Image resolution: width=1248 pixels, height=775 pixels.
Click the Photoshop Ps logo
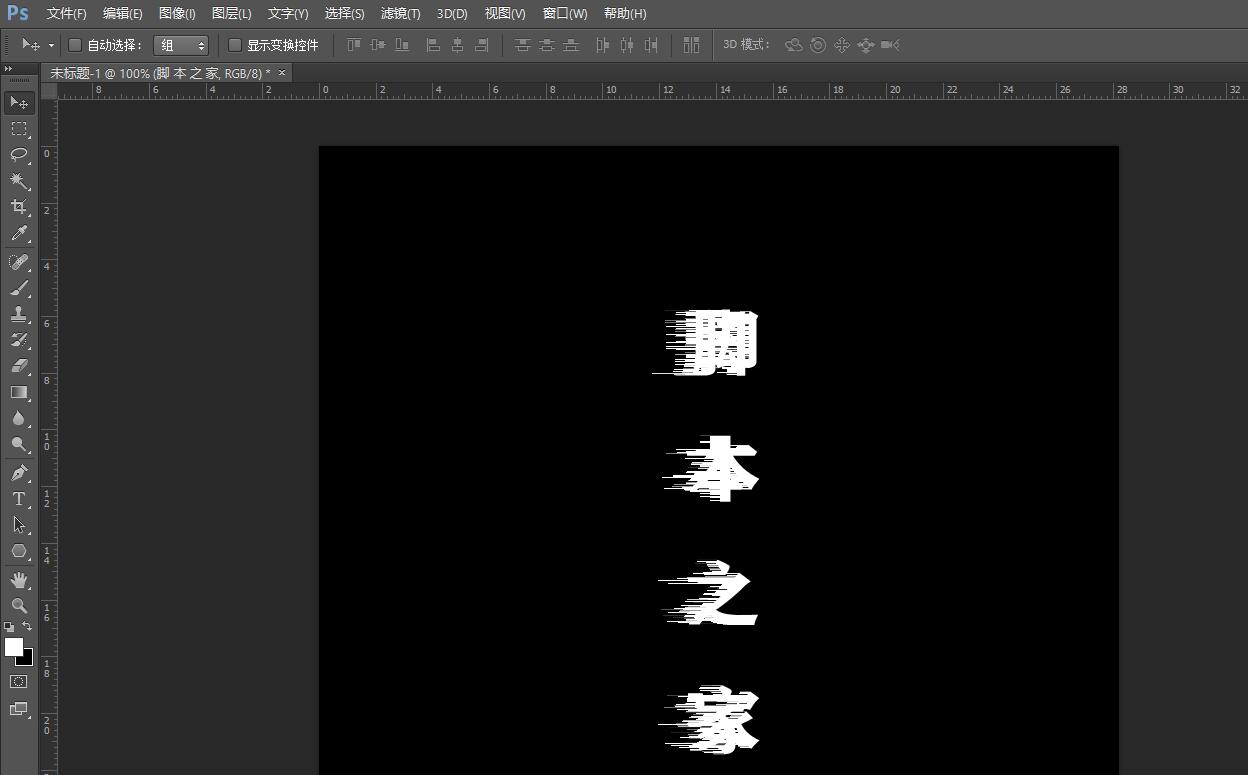click(18, 13)
